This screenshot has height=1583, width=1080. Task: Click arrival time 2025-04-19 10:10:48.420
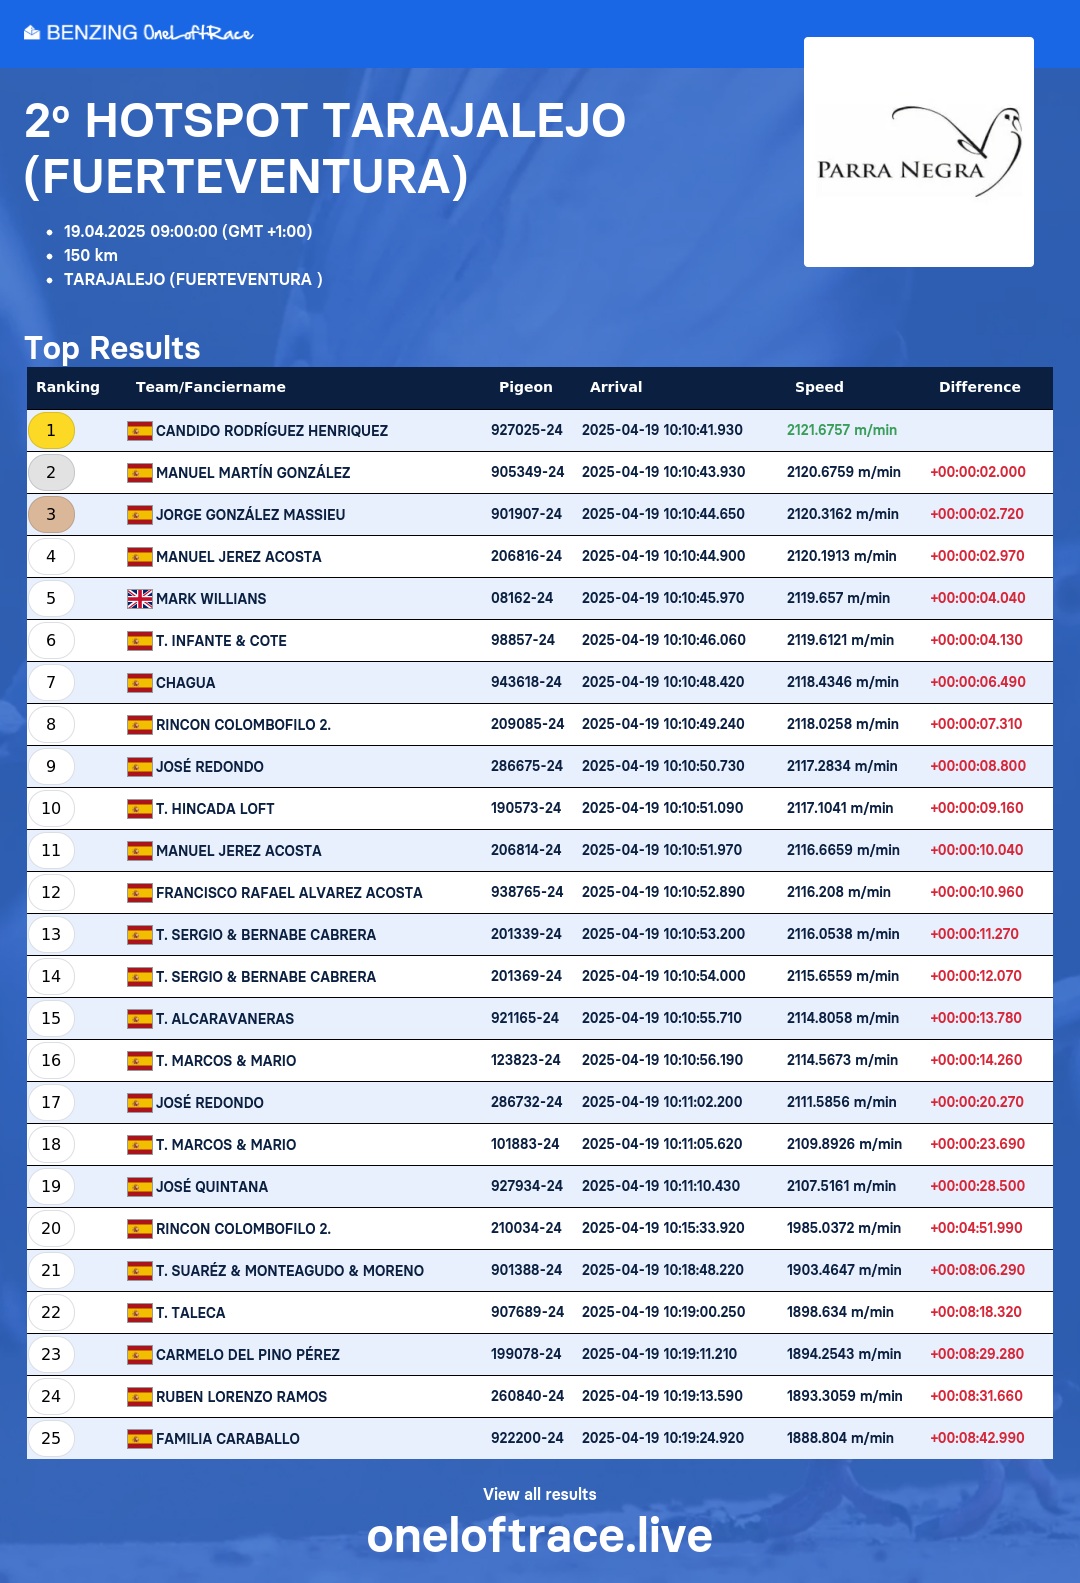click(664, 682)
